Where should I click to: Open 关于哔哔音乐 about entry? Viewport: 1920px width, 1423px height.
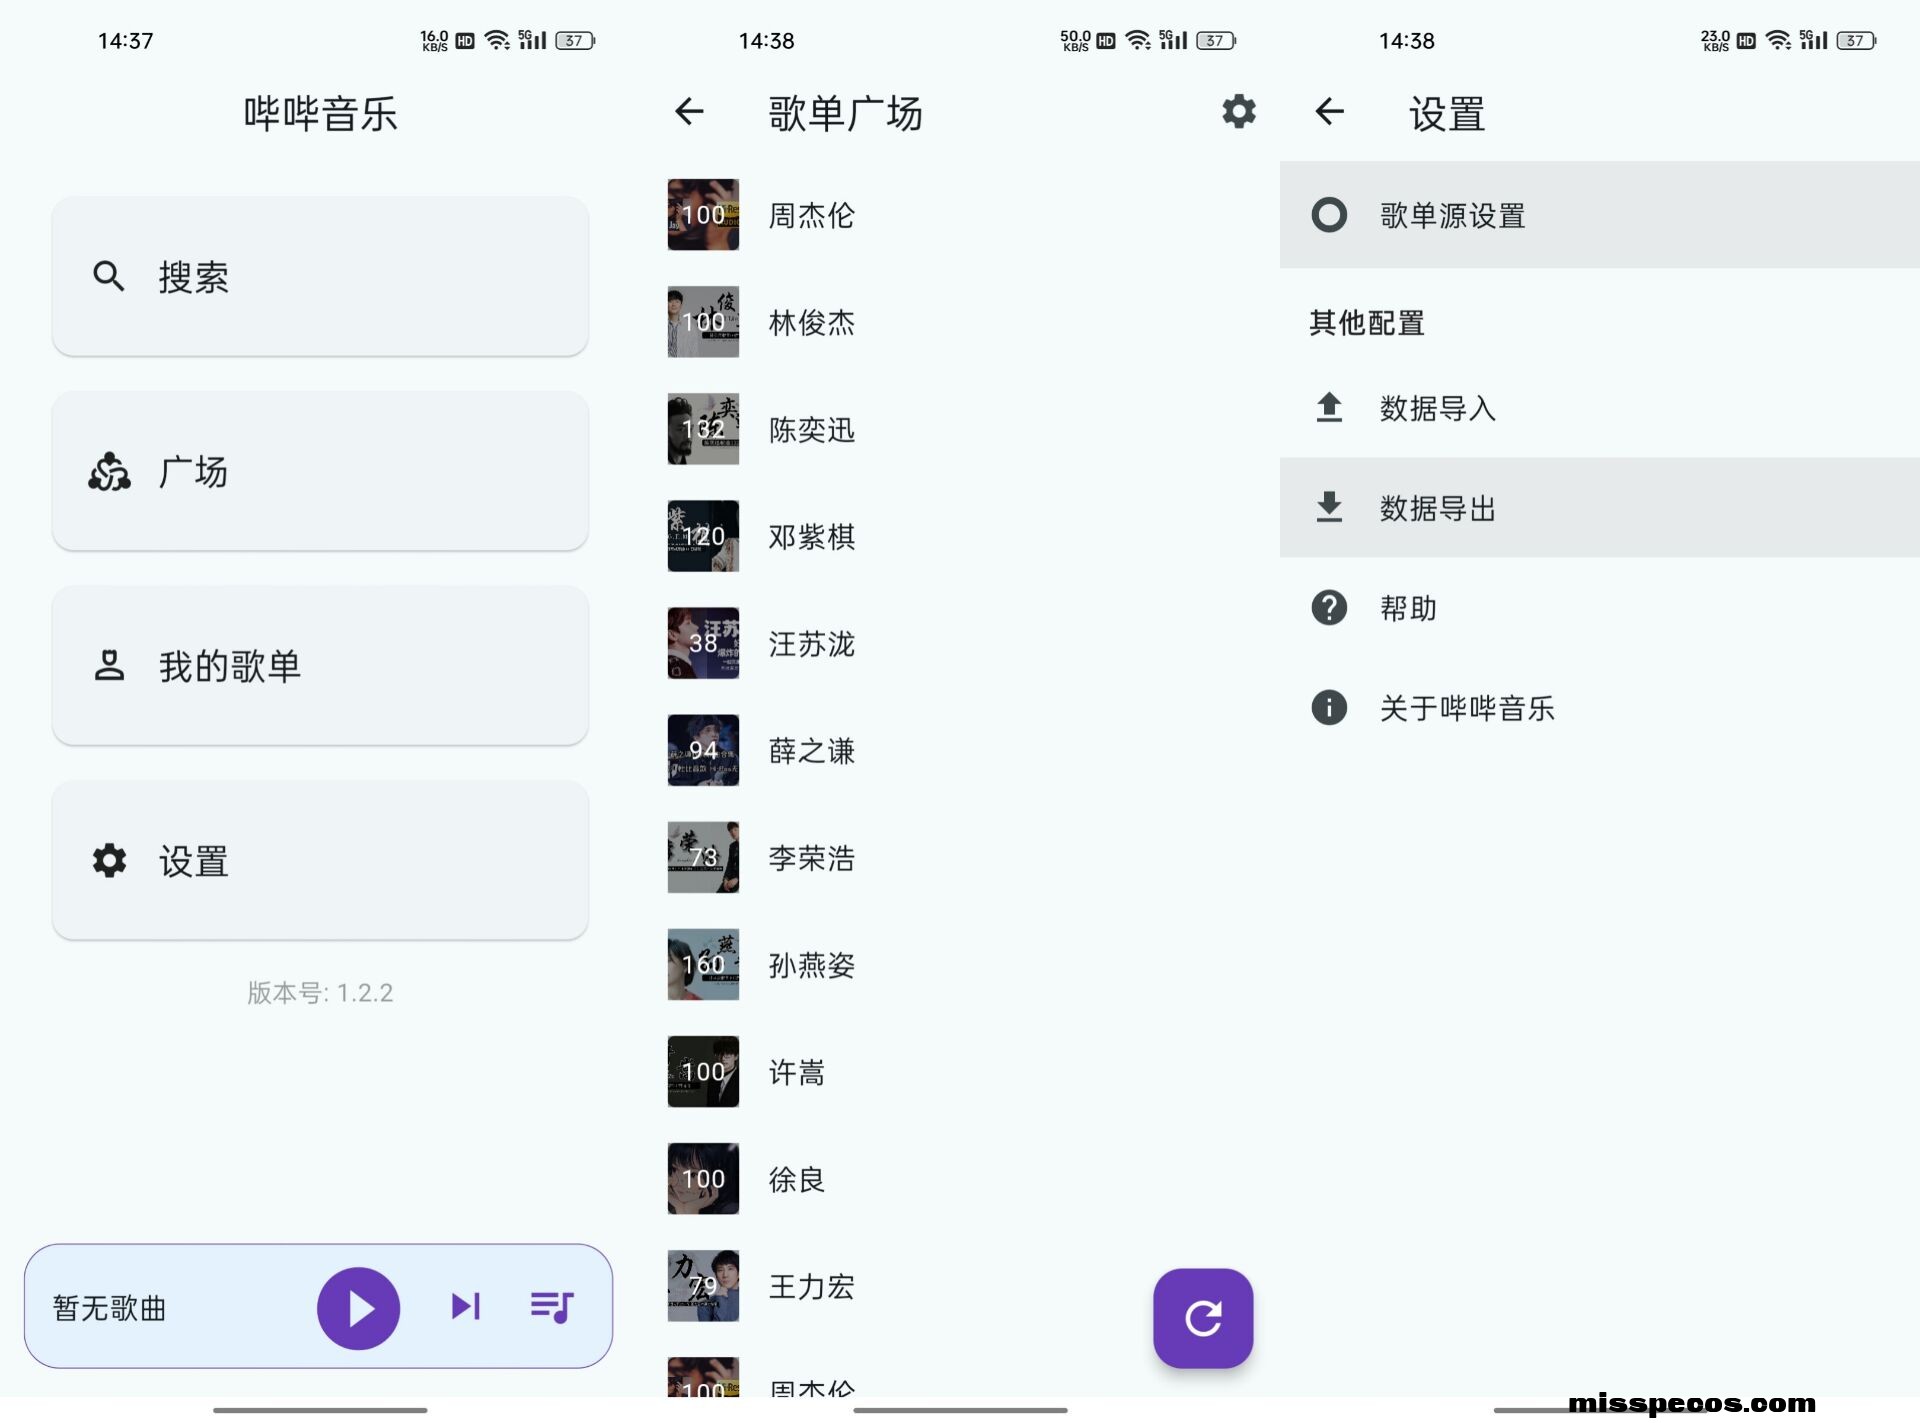[1600, 708]
